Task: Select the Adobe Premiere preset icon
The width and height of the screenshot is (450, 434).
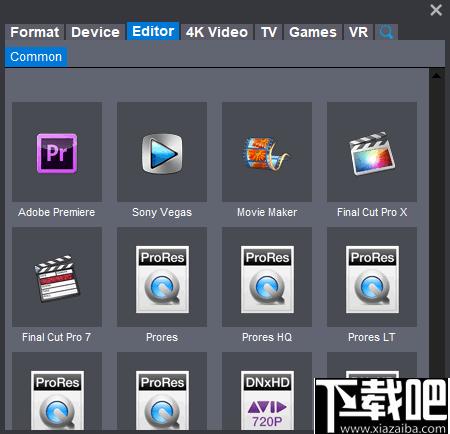Action: 57,153
